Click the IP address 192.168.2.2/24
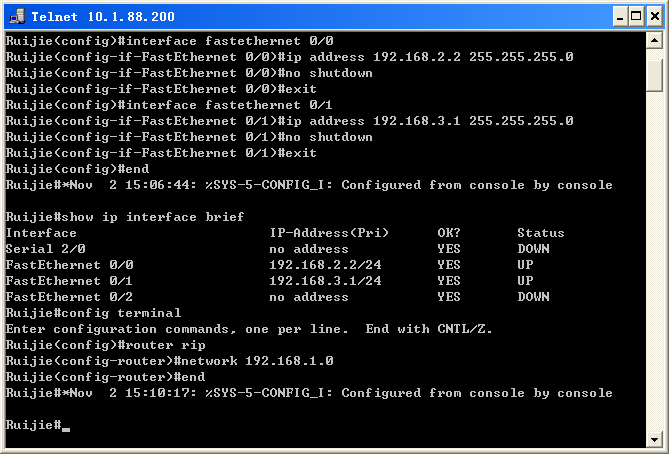This screenshot has width=669, height=454. pos(325,265)
